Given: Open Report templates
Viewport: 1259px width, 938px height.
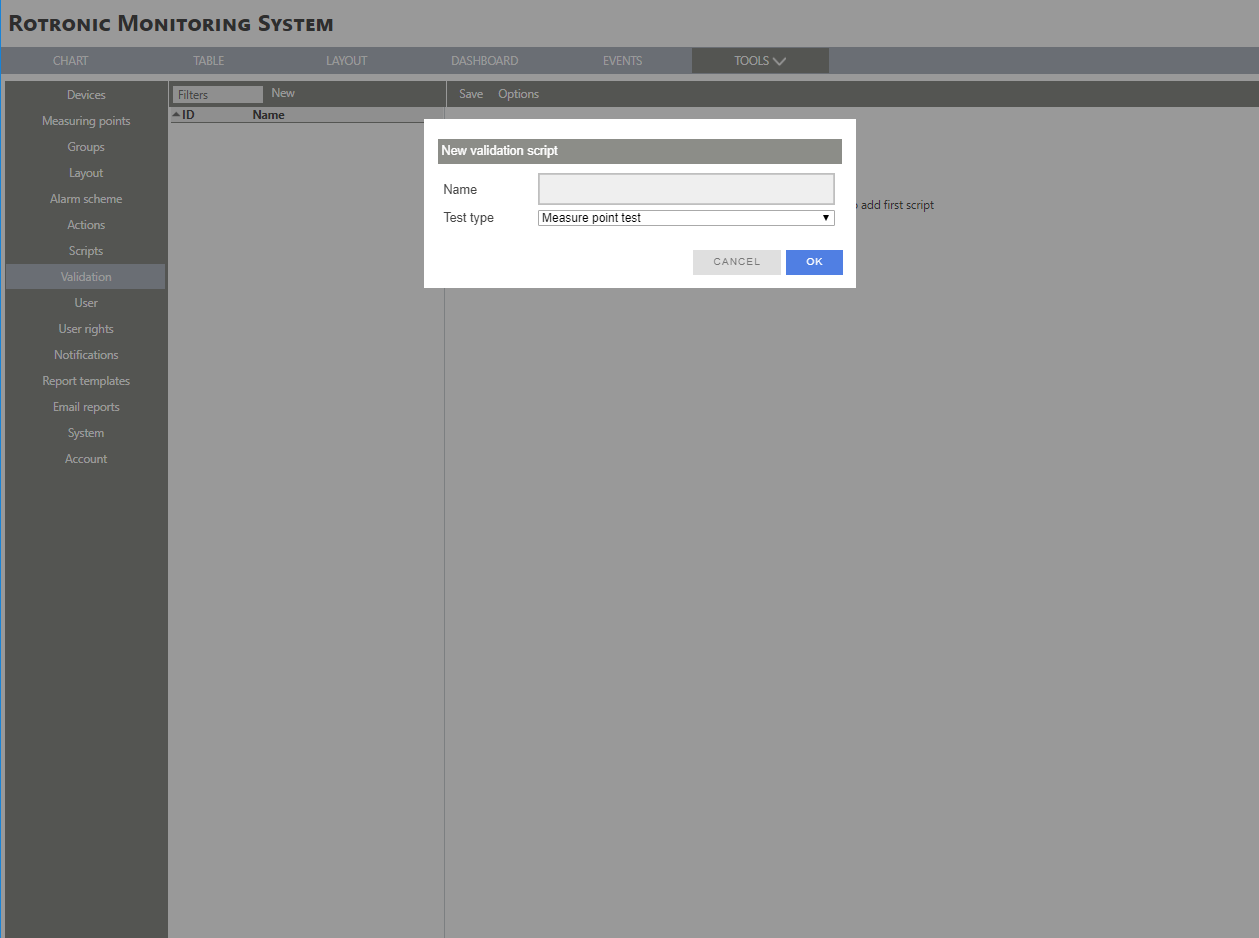Looking at the screenshot, I should pos(86,381).
